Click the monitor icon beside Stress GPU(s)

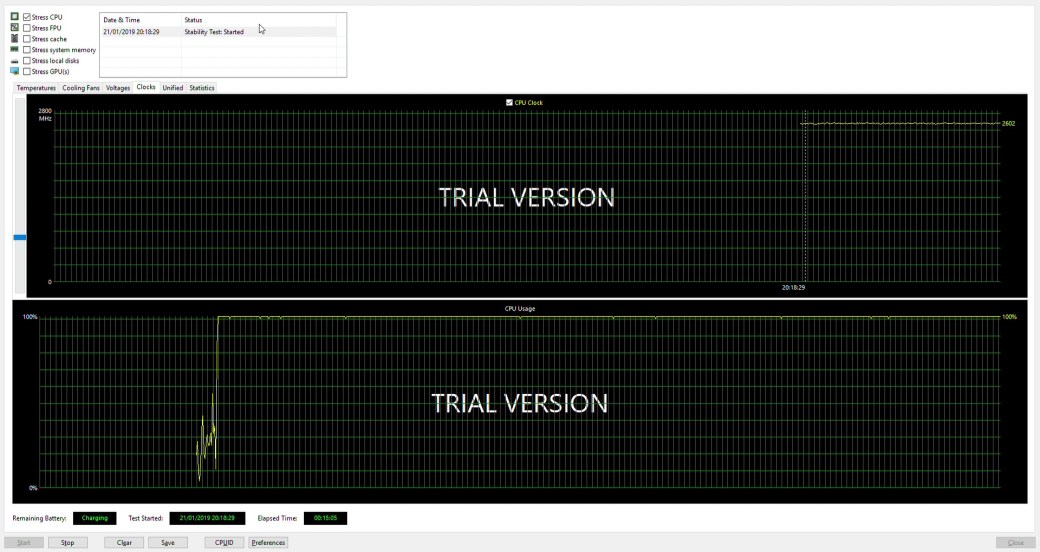(15, 71)
